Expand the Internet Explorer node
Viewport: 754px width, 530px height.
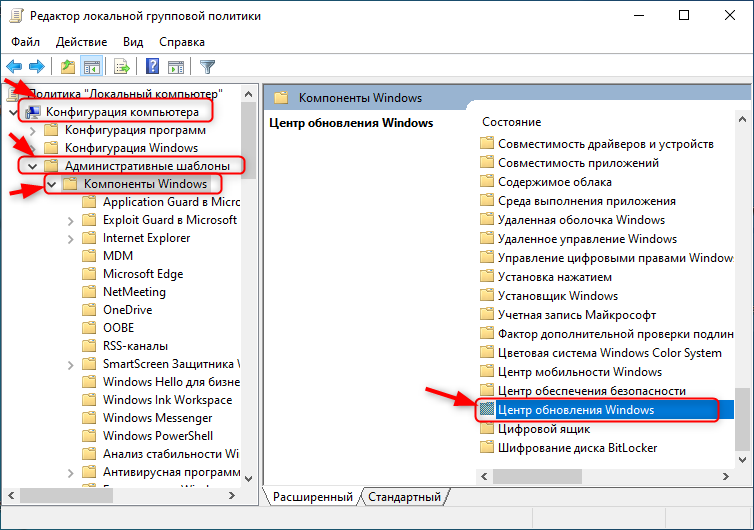coord(71,239)
